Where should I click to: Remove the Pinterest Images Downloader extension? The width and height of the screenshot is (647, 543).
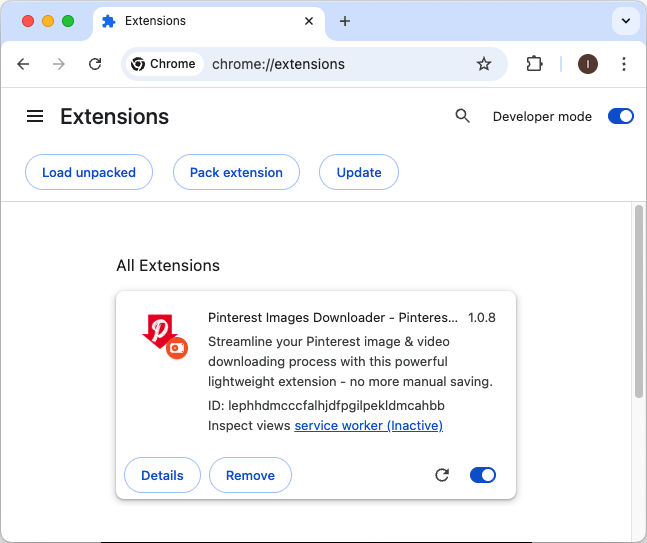250,475
